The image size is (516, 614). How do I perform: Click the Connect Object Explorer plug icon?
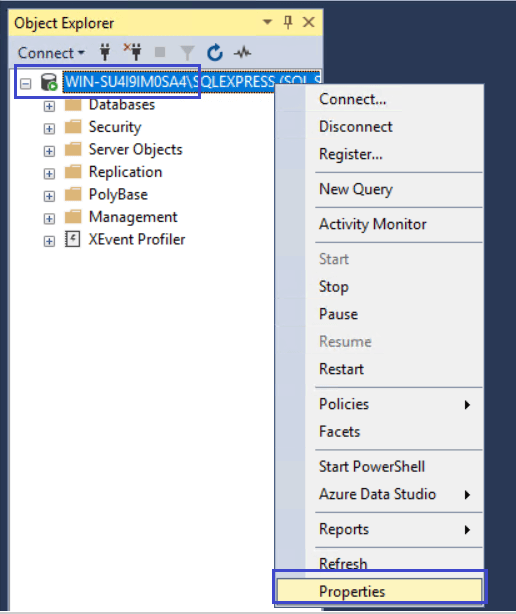point(105,52)
